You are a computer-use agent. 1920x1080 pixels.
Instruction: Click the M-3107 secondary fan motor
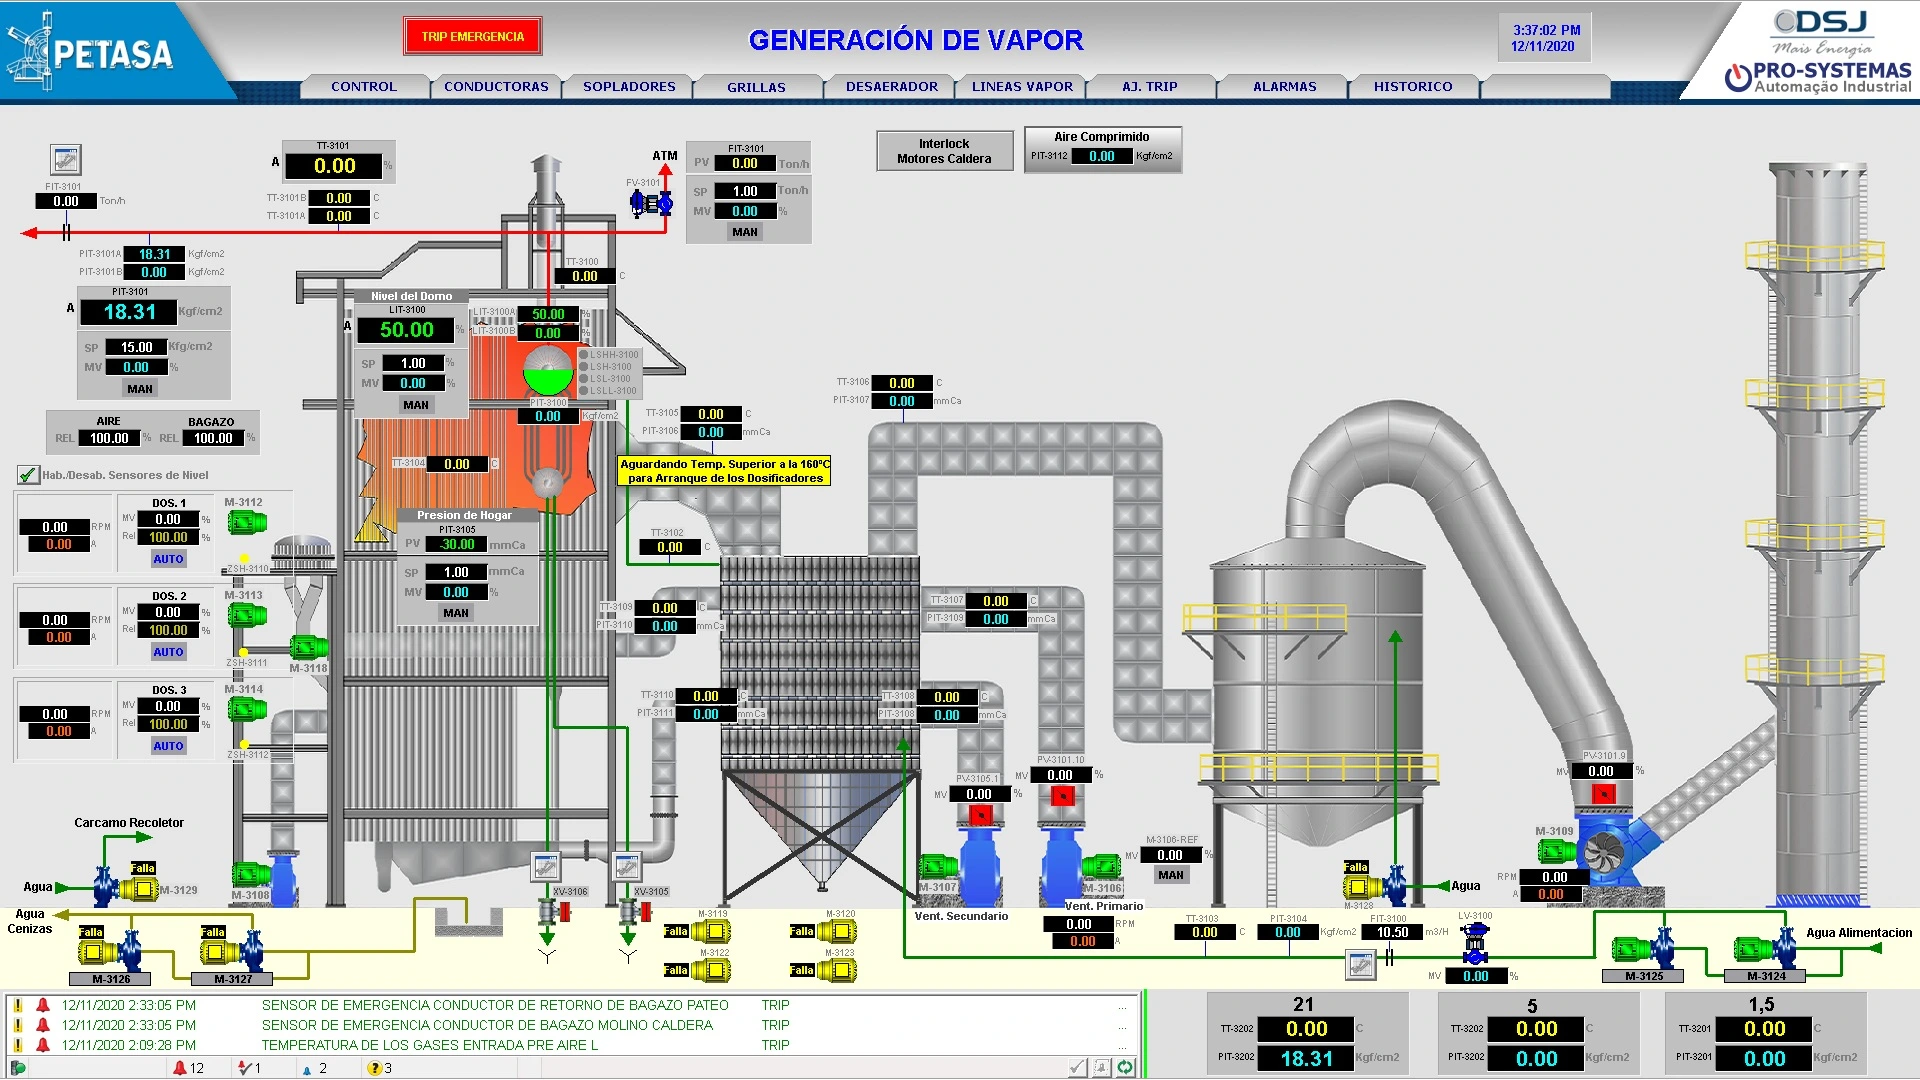[x=939, y=866]
